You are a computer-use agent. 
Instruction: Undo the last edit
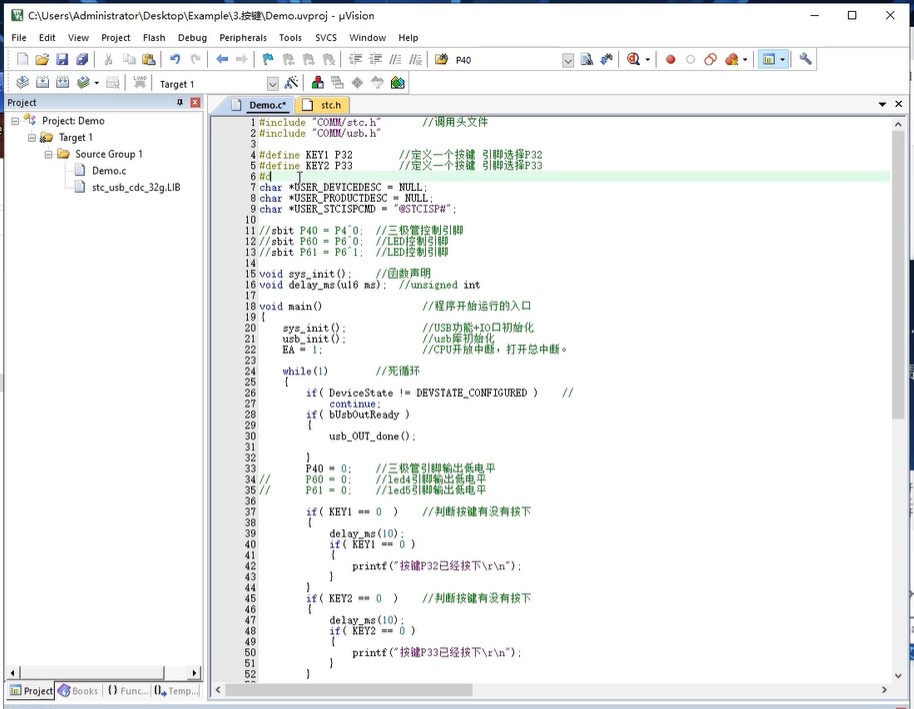(175, 59)
